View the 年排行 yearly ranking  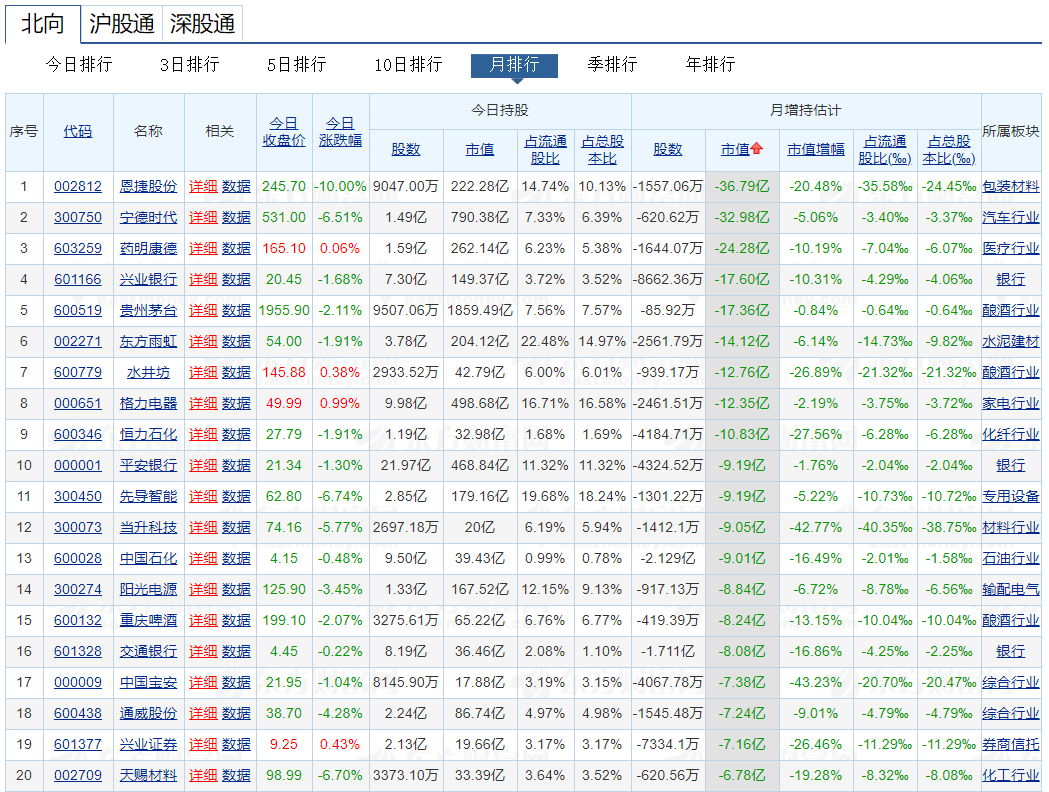click(x=710, y=64)
